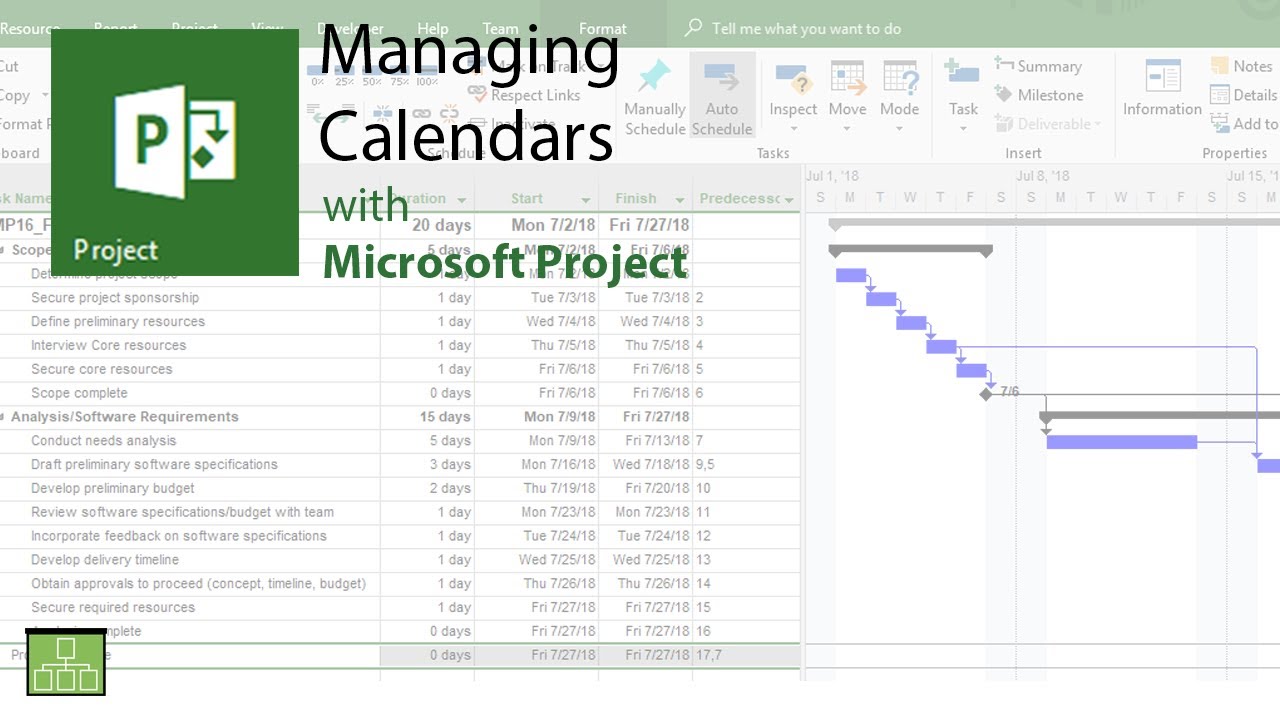Open the Team ribbon tab
Viewport: 1280px width, 720px height.
pyautogui.click(x=500, y=29)
